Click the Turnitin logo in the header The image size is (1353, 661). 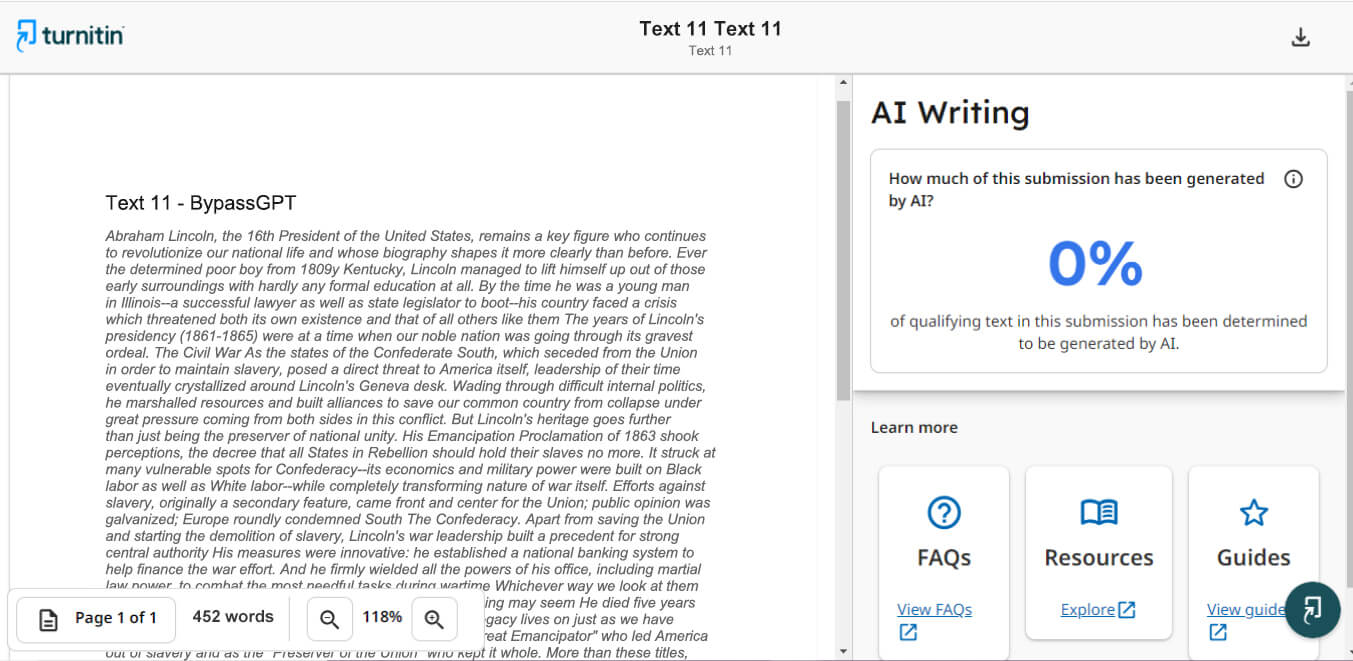click(x=70, y=35)
